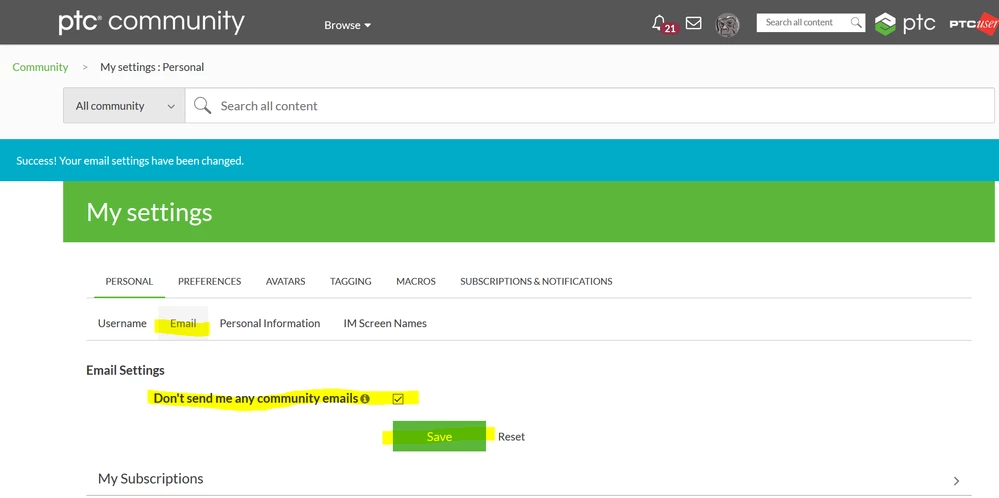Switch to the Personal tab
The width and height of the screenshot is (999, 498).
tap(129, 281)
